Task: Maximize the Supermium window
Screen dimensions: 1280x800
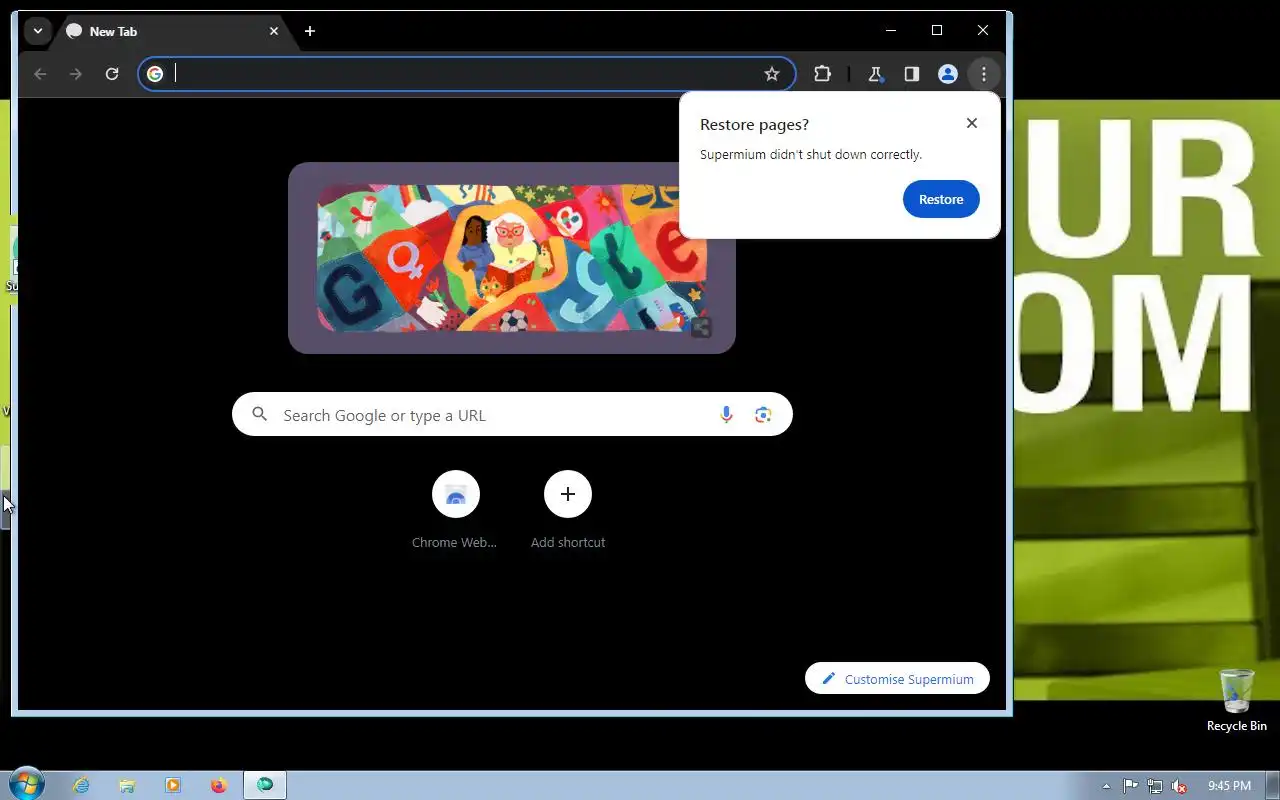Action: pos(937,31)
